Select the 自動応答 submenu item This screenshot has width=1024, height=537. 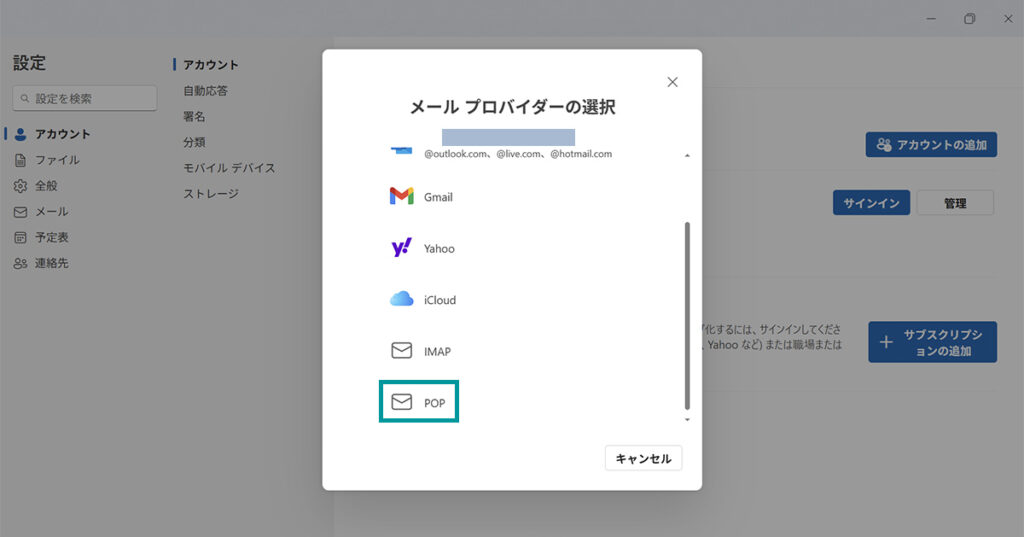click(x=205, y=91)
